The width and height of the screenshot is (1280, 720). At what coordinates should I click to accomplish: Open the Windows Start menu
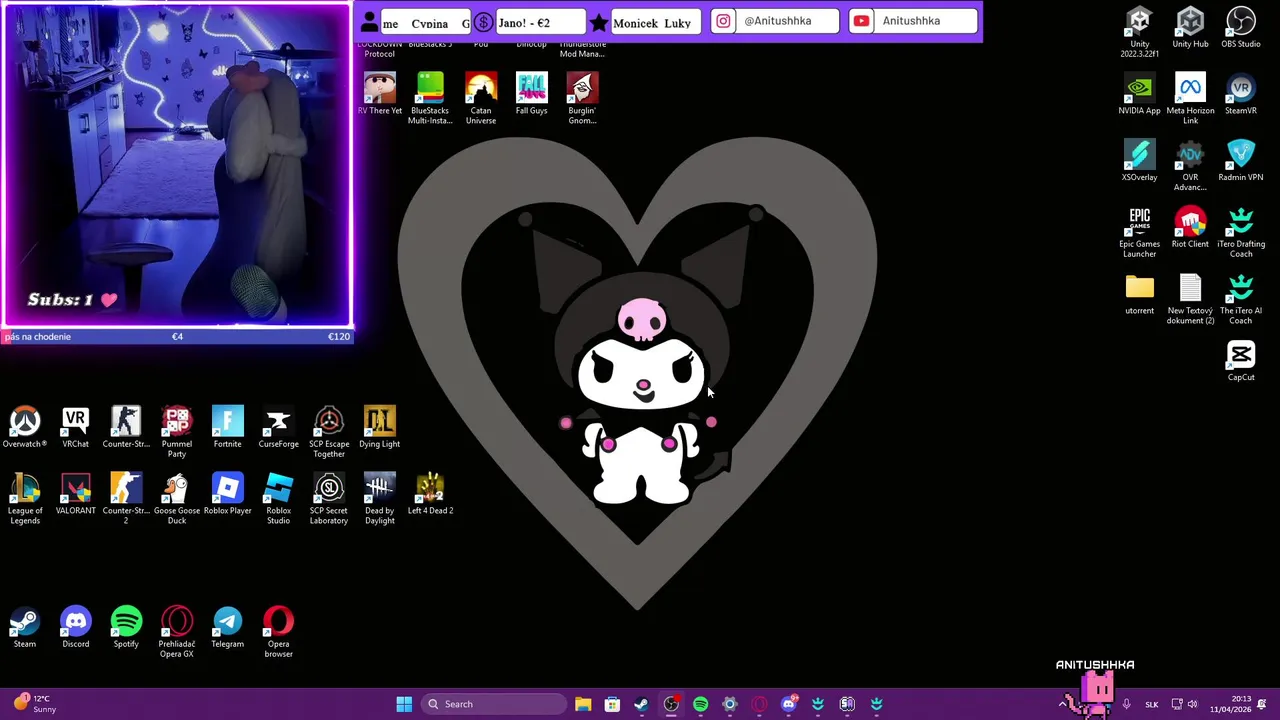point(404,704)
